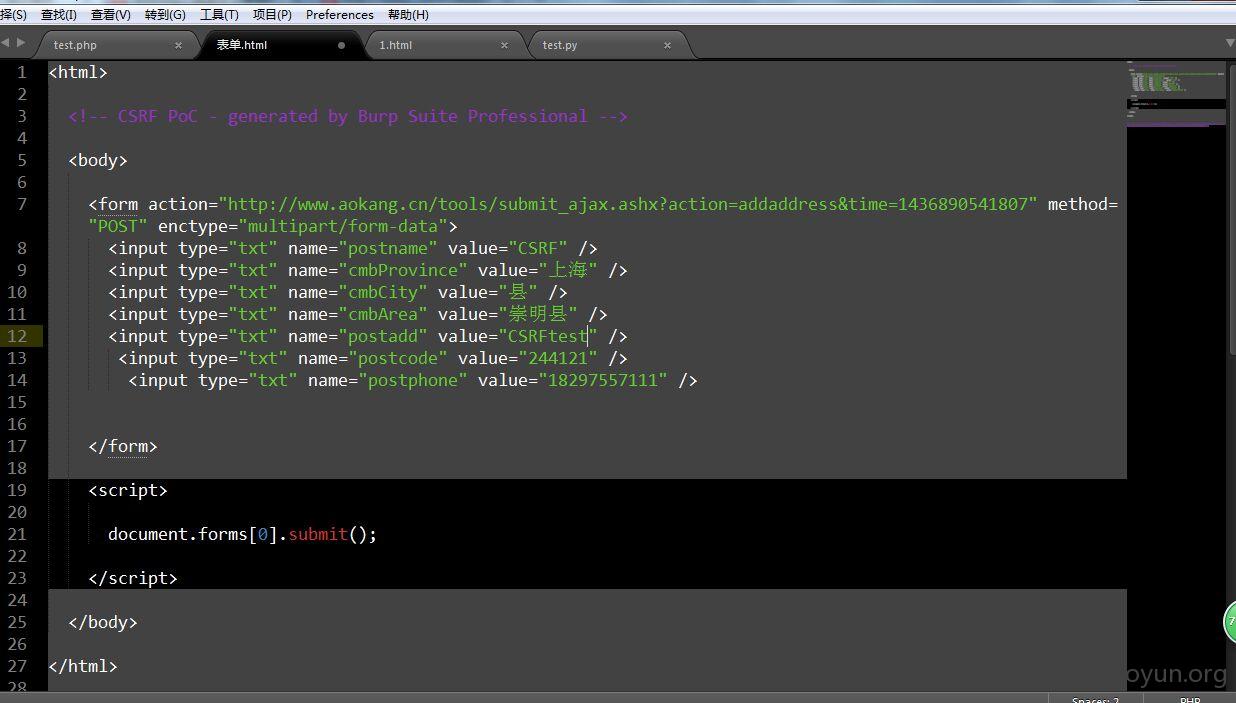Open the 查看(V) menu
Screen dimensions: 1236x703
[x=111, y=14]
